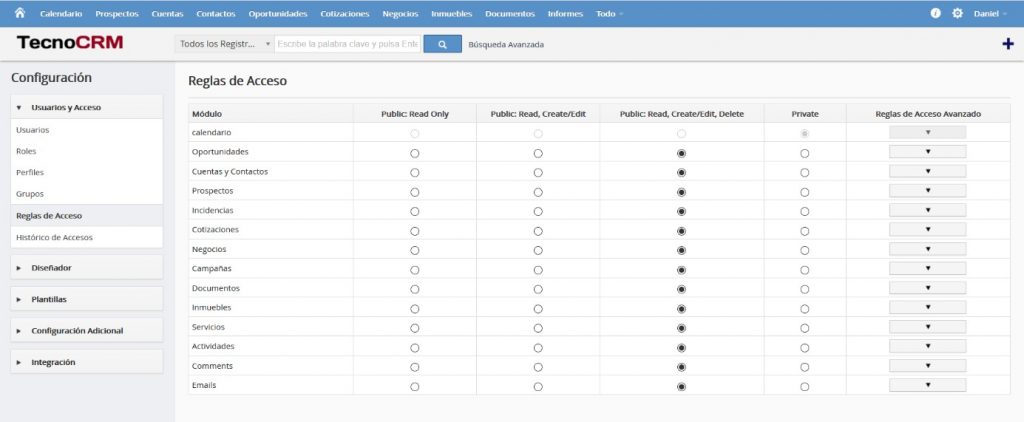The height and width of the screenshot is (422, 1024).
Task: Expand the Integración sidebar section
Action: [53, 362]
